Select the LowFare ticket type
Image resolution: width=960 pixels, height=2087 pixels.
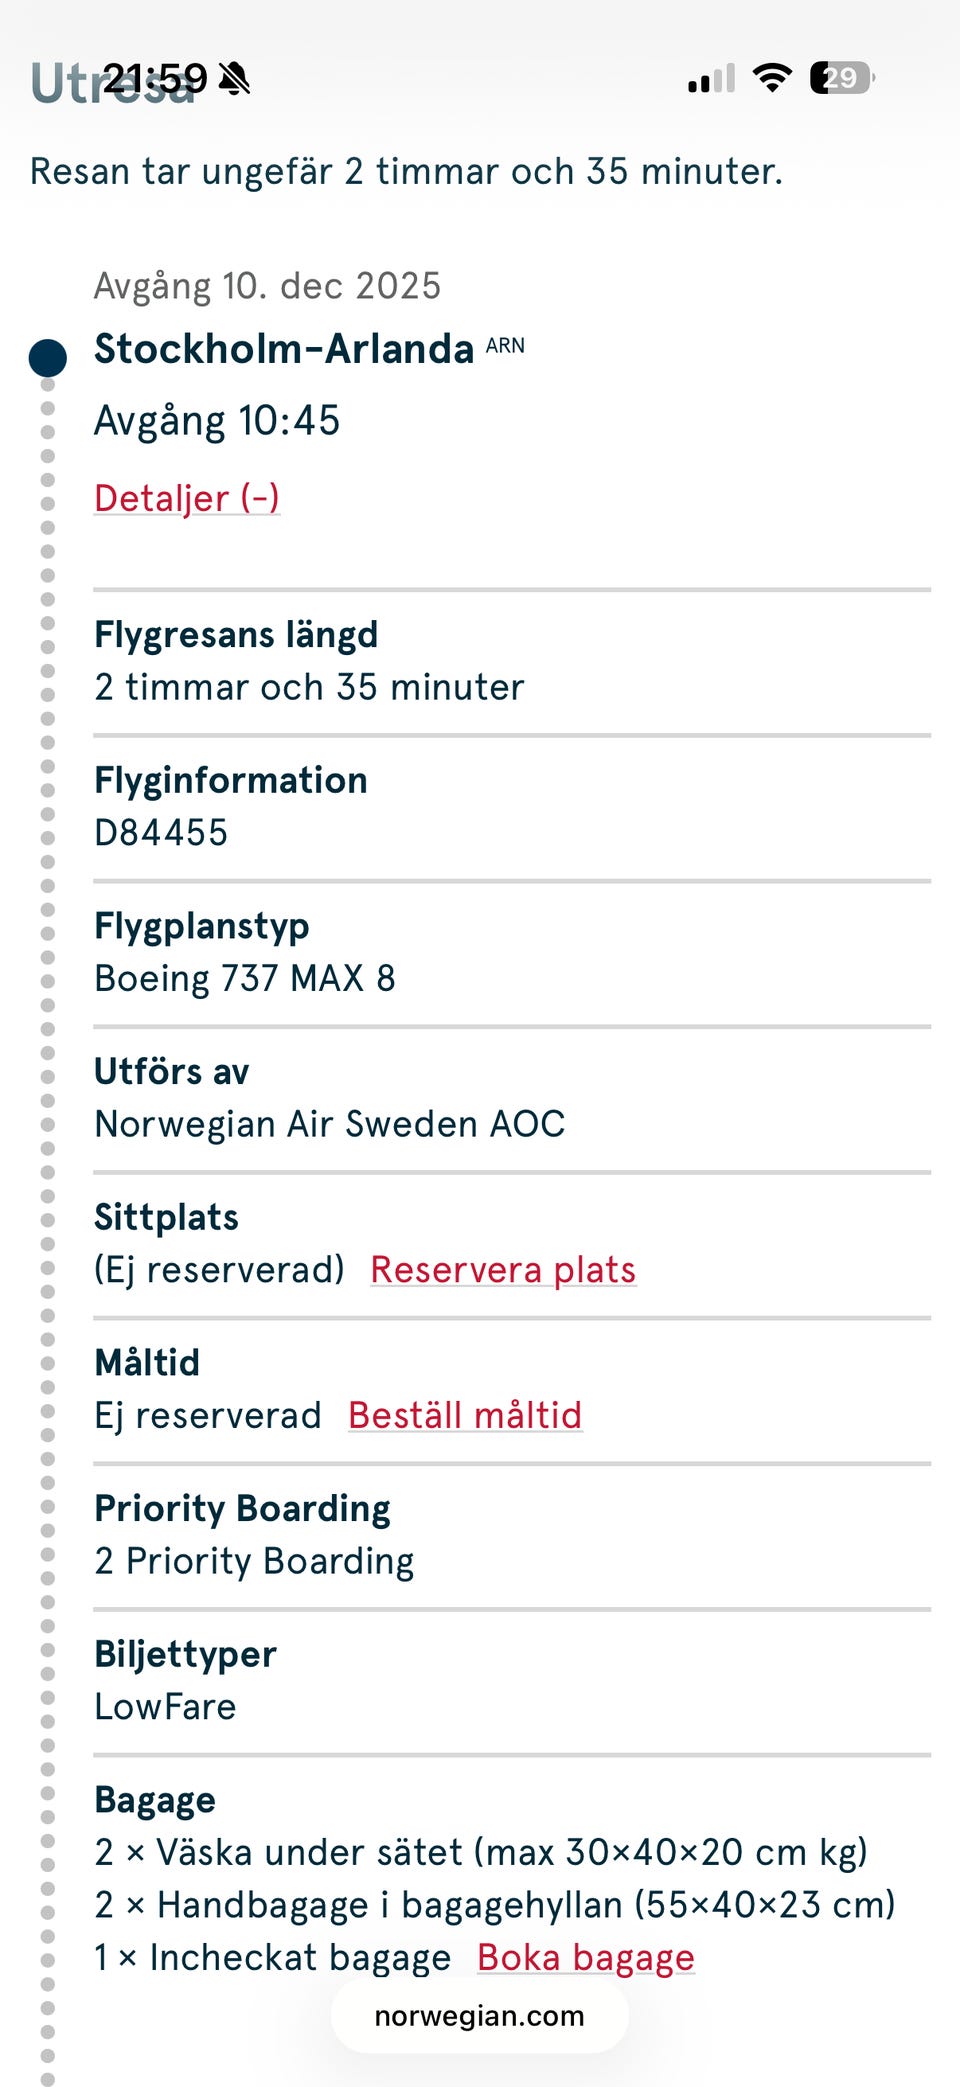(x=165, y=1707)
